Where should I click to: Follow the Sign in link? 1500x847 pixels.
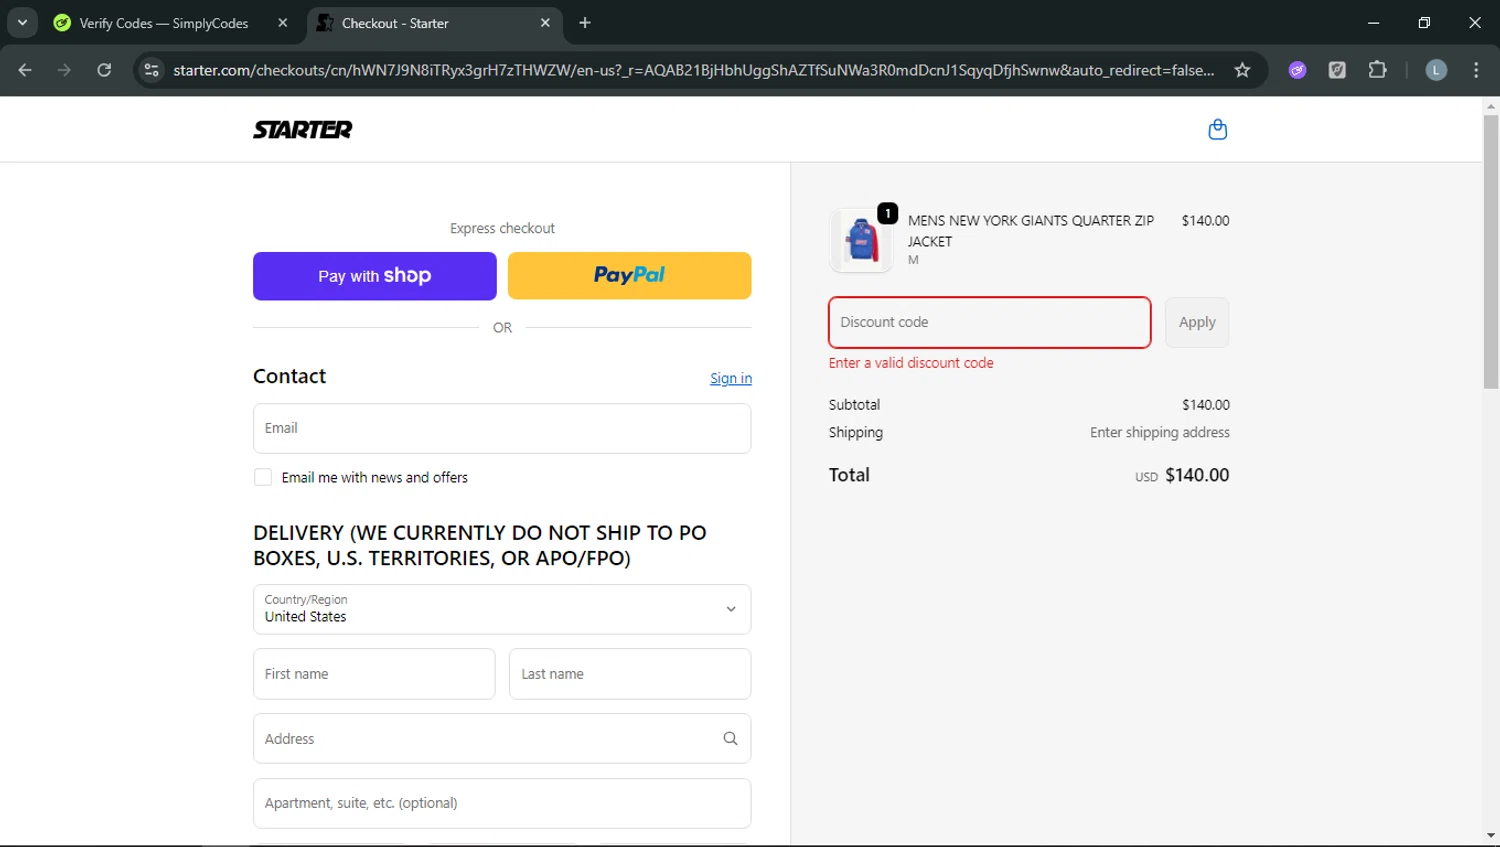pyautogui.click(x=731, y=378)
